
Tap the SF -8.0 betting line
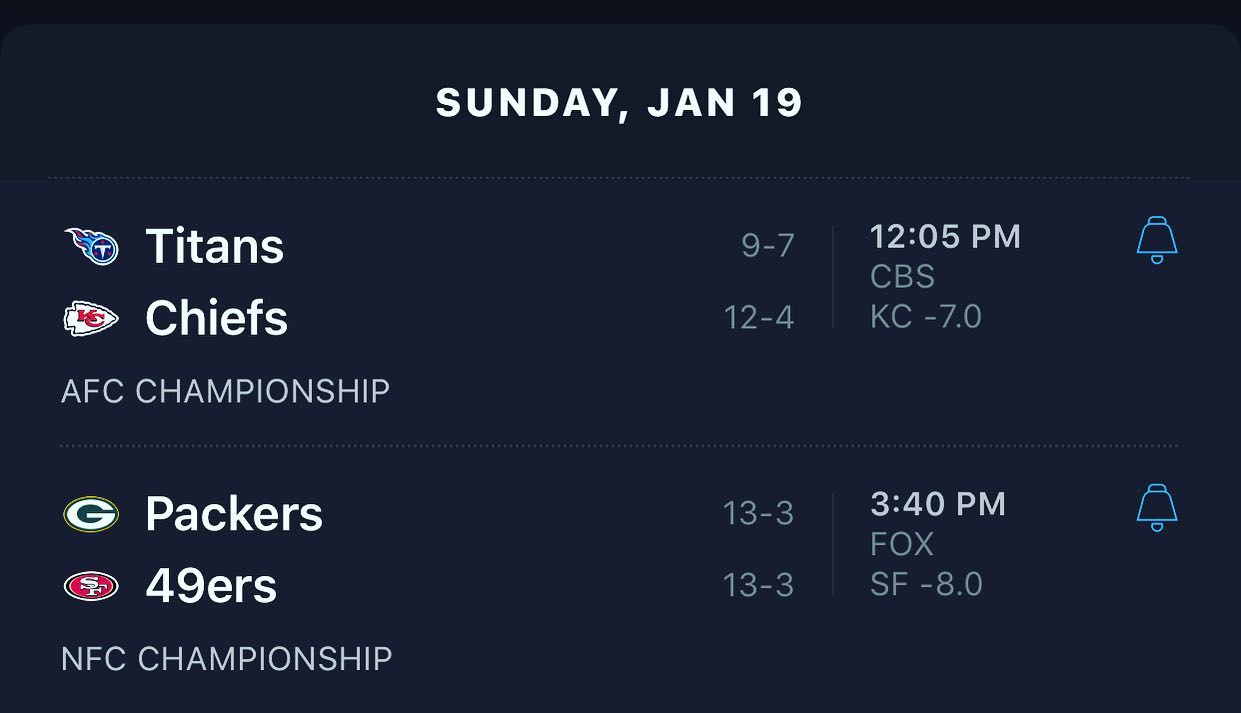[x=926, y=584]
